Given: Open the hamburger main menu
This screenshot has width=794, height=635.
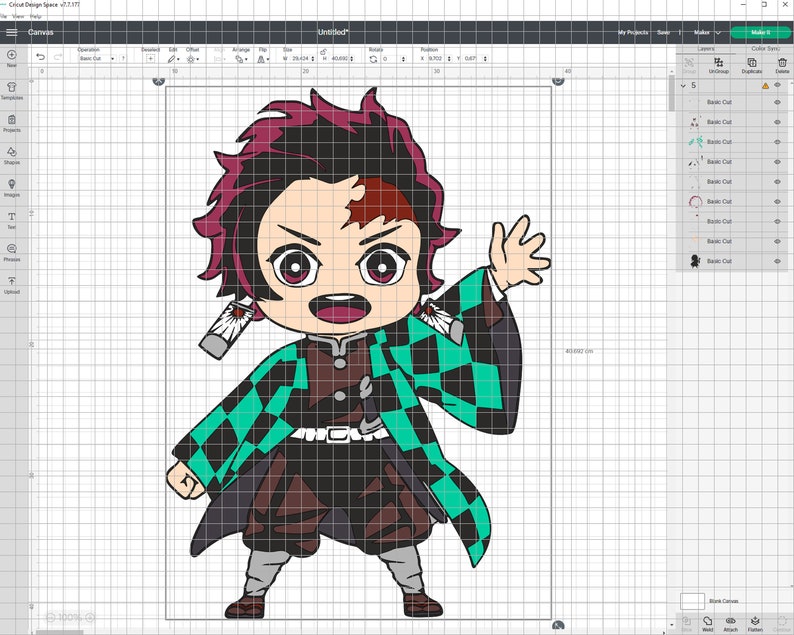Looking at the screenshot, I should (12, 32).
